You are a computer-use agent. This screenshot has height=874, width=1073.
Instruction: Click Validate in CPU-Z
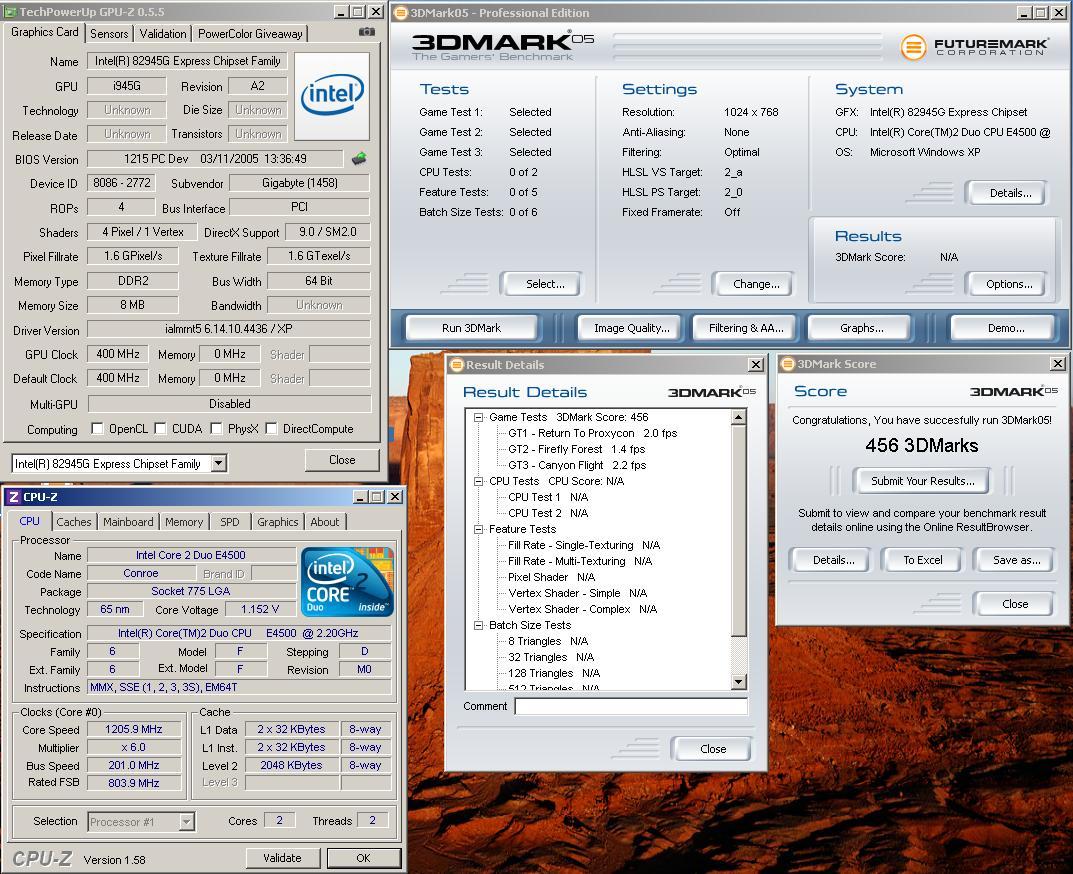[x=282, y=858]
